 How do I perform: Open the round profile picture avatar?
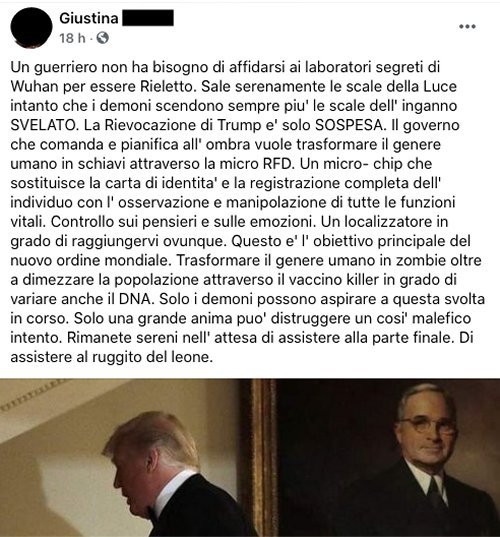point(31,28)
